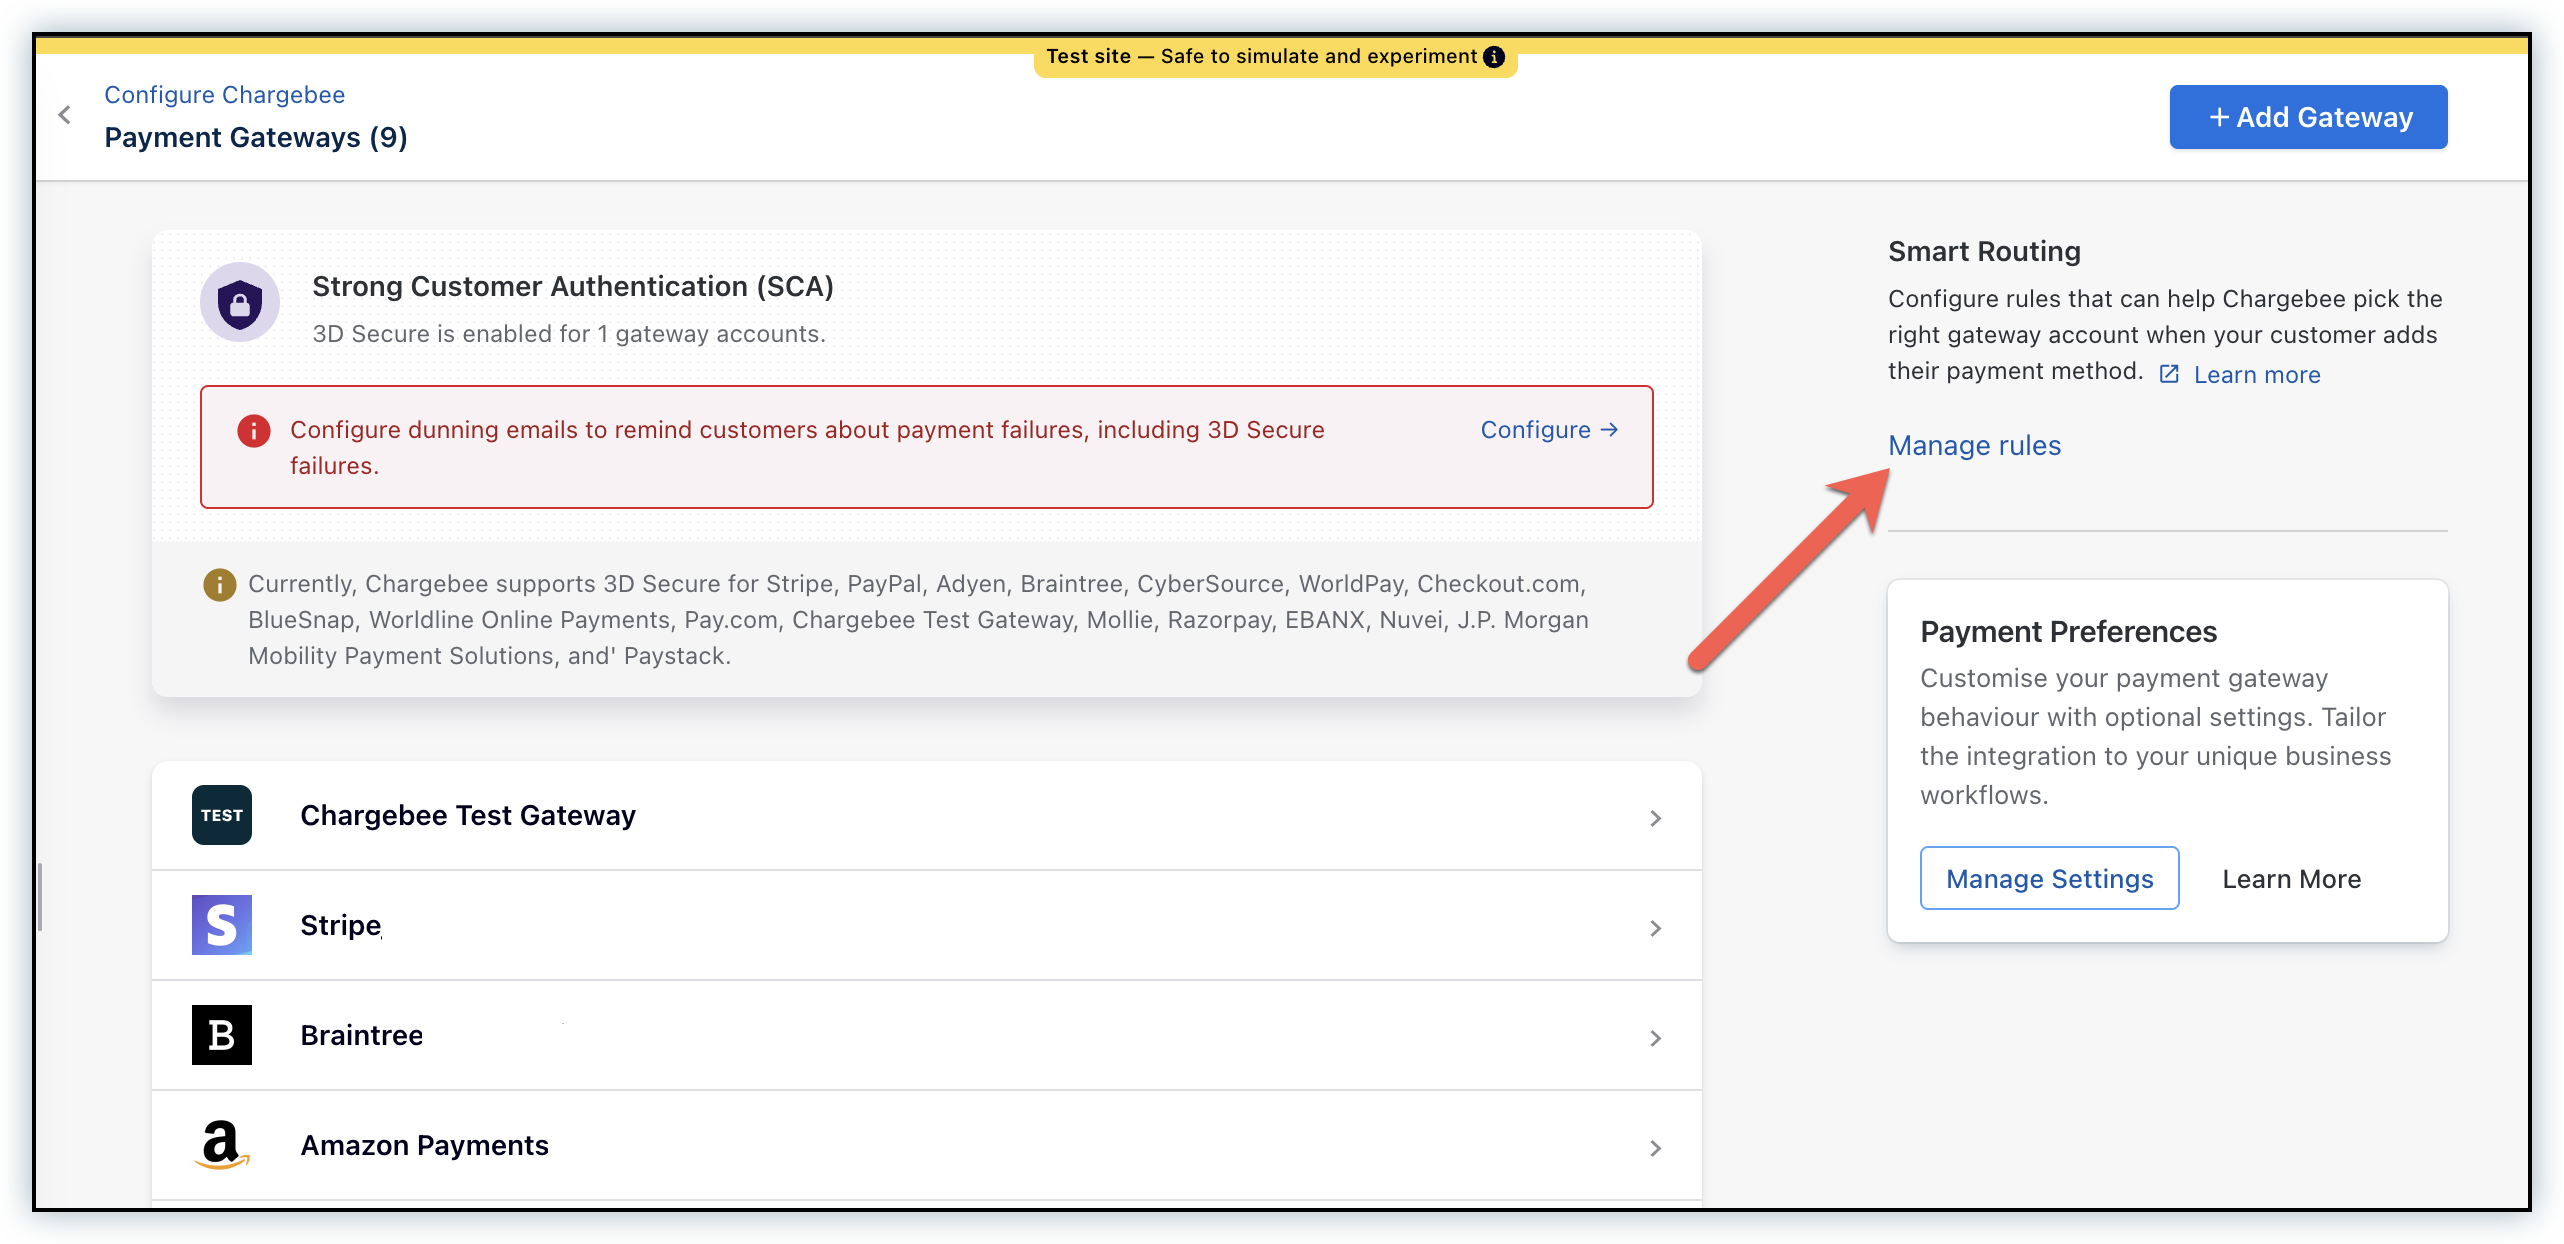2564x1244 pixels.
Task: Click Manage rules under Smart Routing
Action: (x=1974, y=446)
